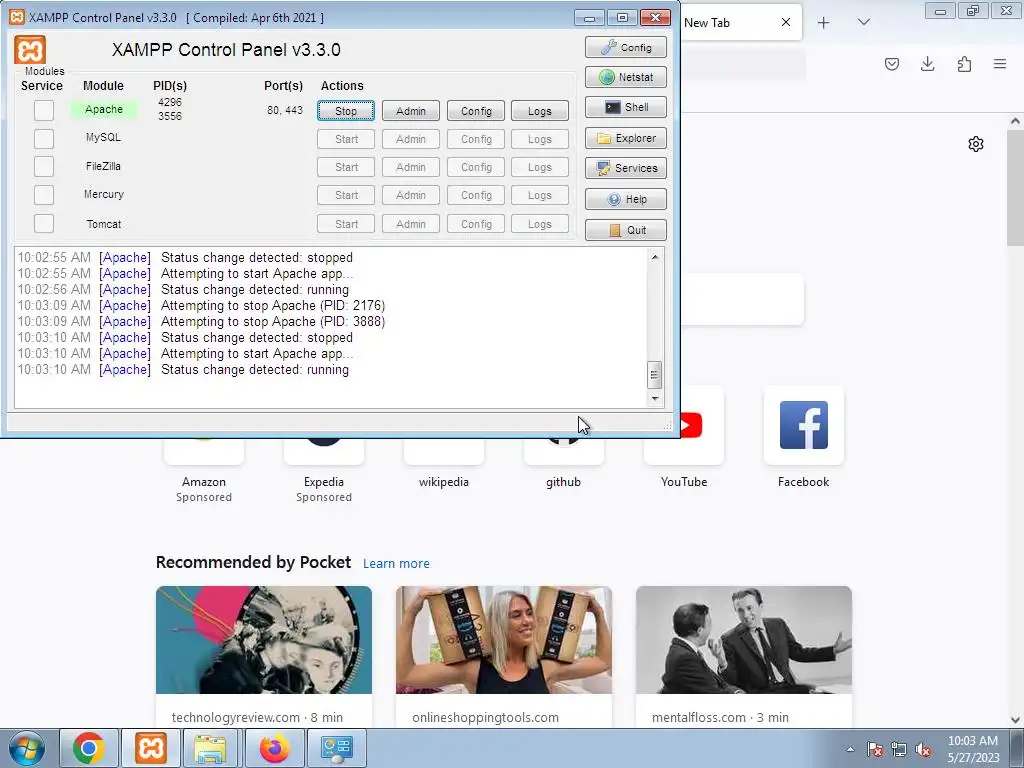Click the XAMPP taskbar icon
This screenshot has height=768, width=1024.
coord(151,748)
